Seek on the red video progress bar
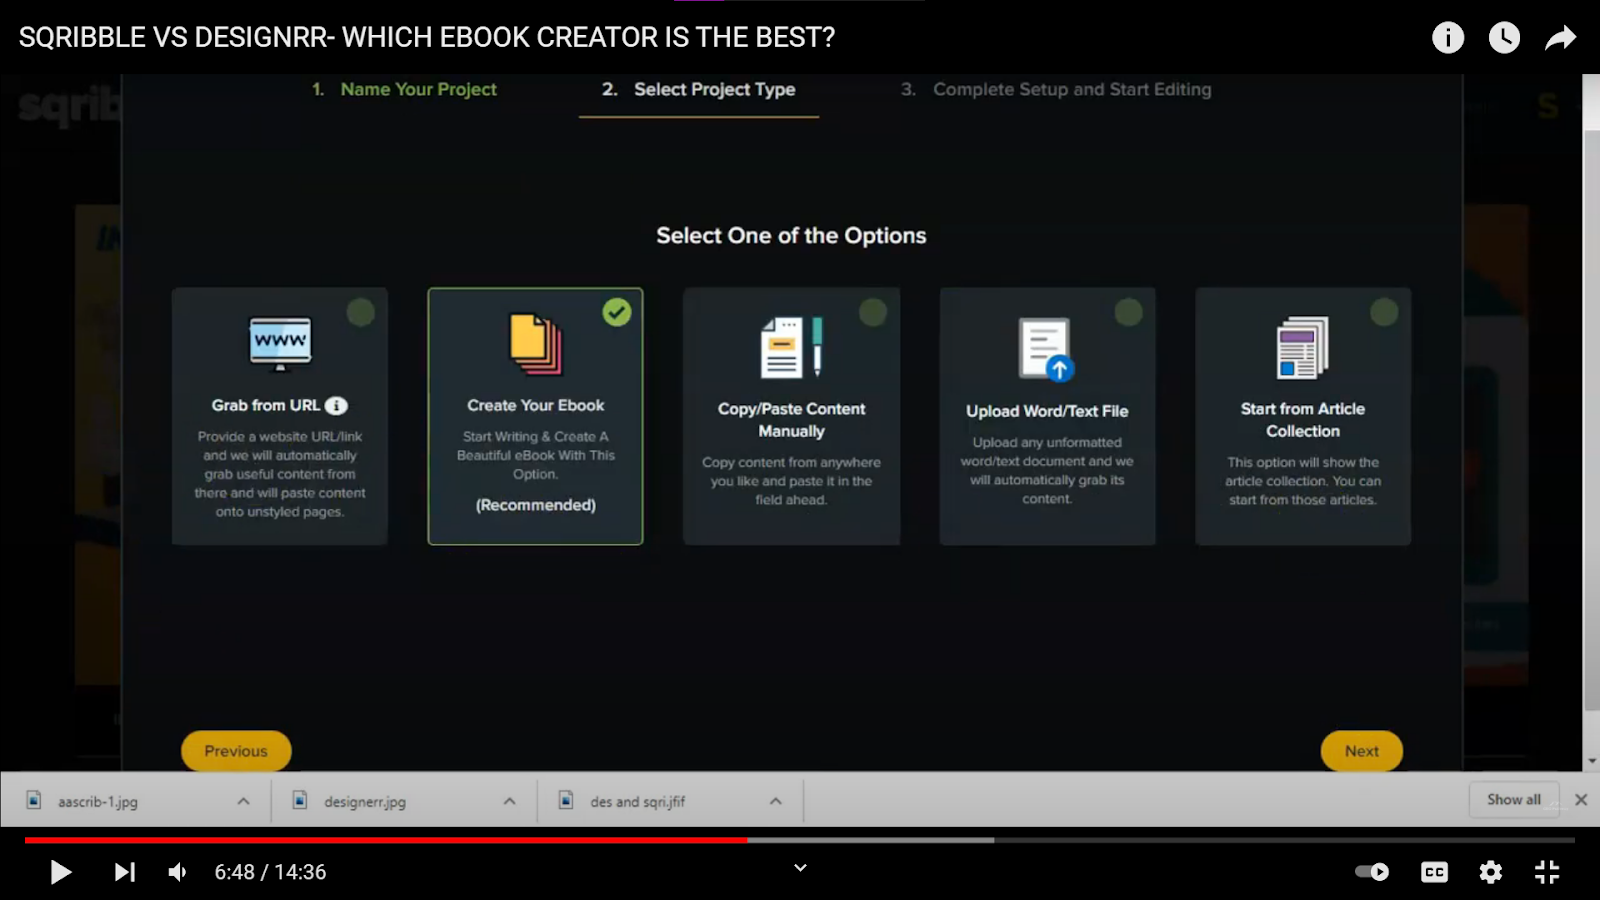This screenshot has width=1600, height=900. [386, 840]
